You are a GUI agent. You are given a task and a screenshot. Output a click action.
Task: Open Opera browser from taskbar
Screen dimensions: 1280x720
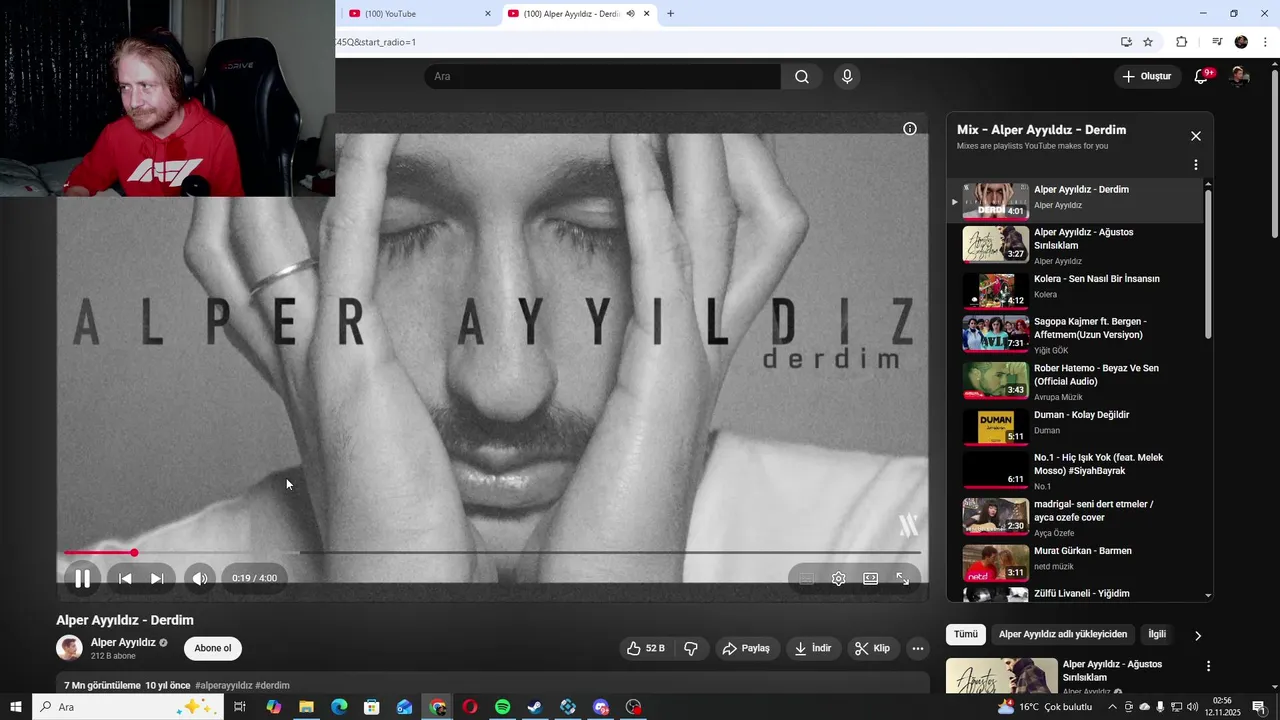click(x=470, y=707)
